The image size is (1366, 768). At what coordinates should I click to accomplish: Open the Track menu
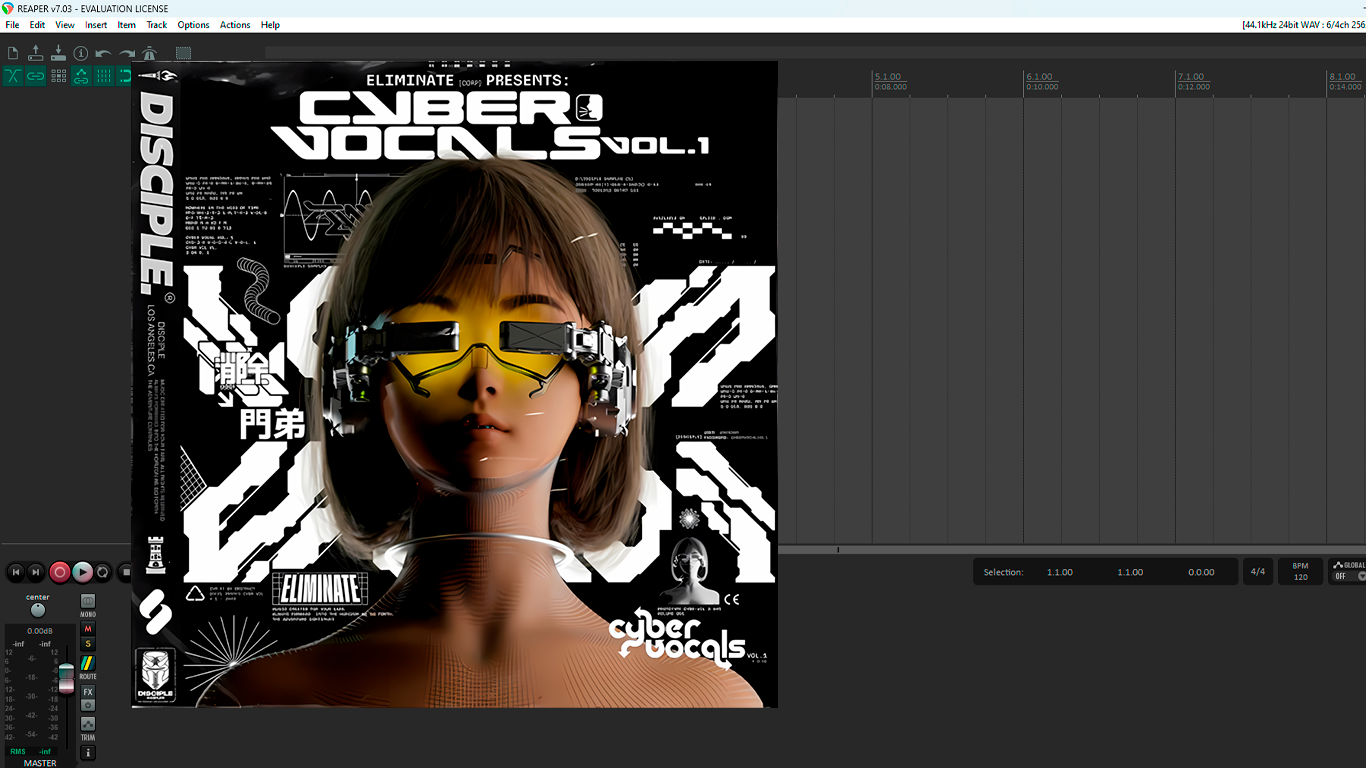(x=157, y=25)
